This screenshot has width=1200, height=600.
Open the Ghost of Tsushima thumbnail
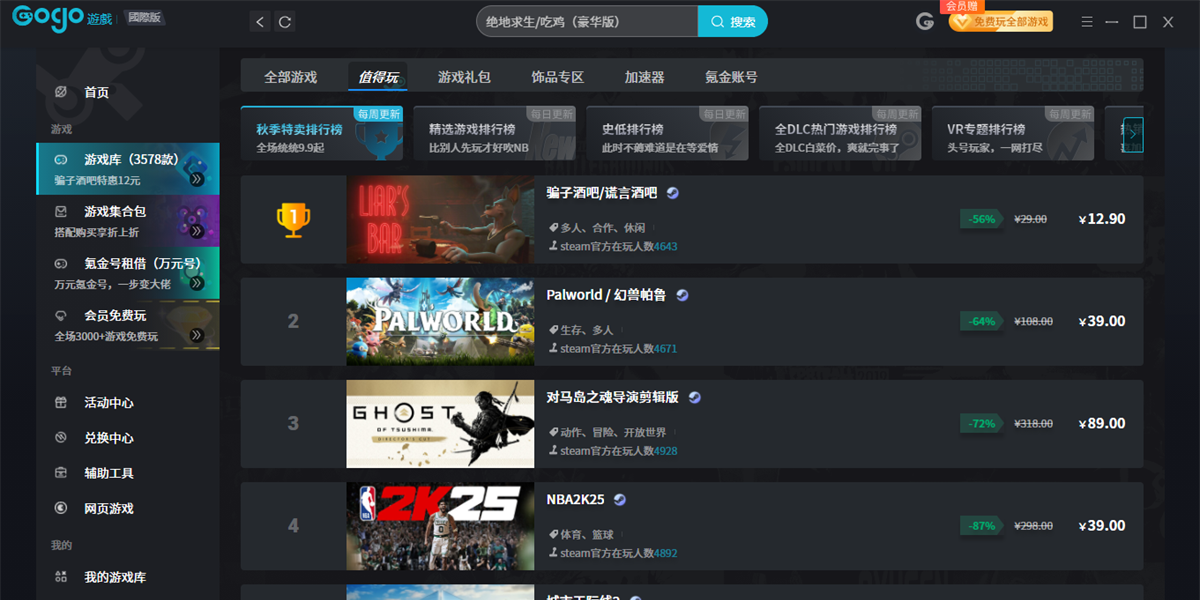point(440,424)
